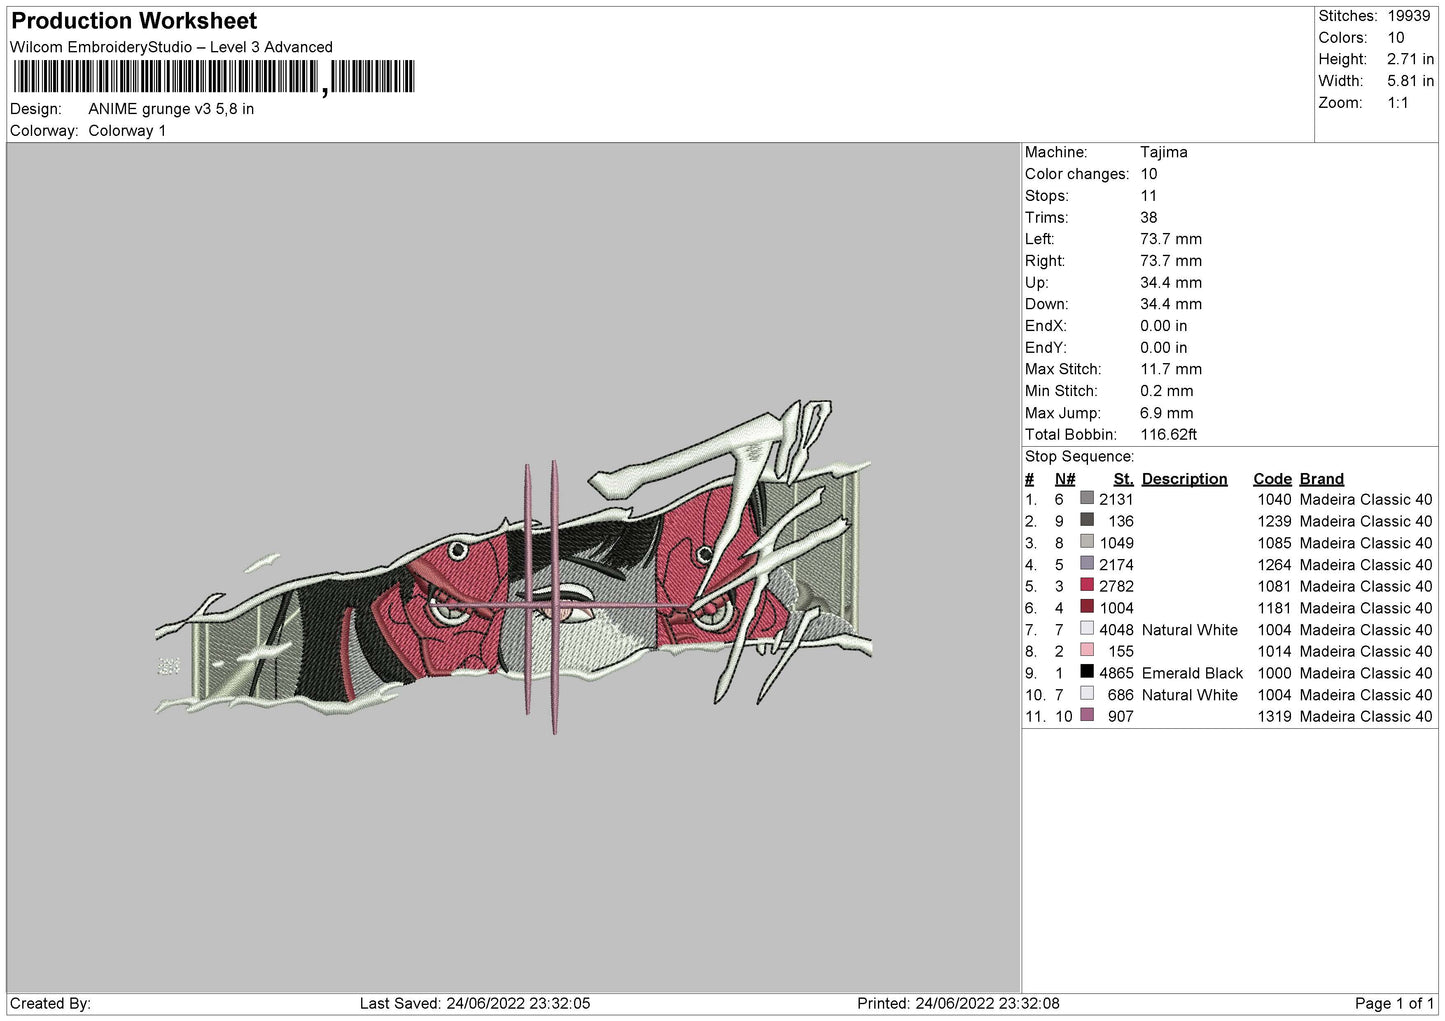The image size is (1445, 1021).
Task: Click the Total Bobbin value 116.62ft
Action: pos(1168,434)
